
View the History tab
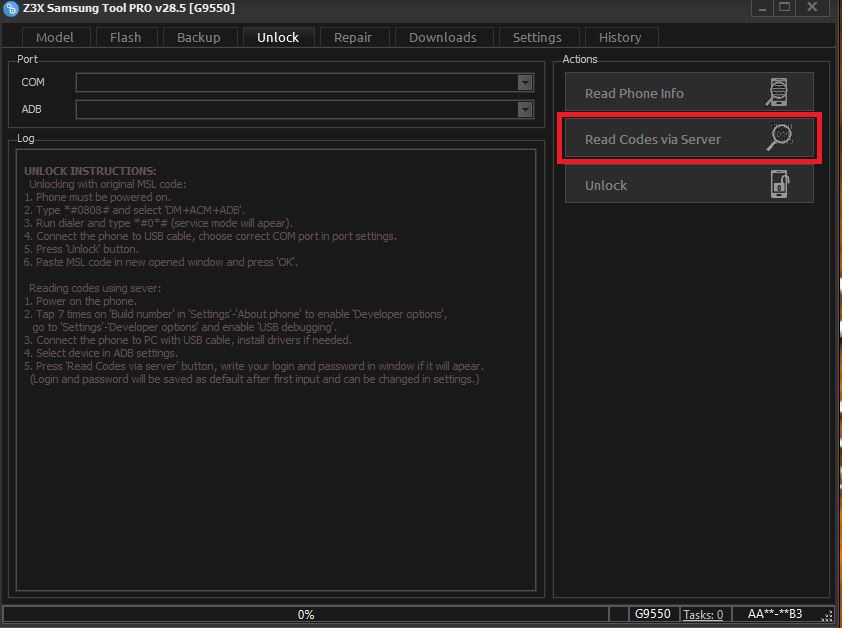(620, 38)
